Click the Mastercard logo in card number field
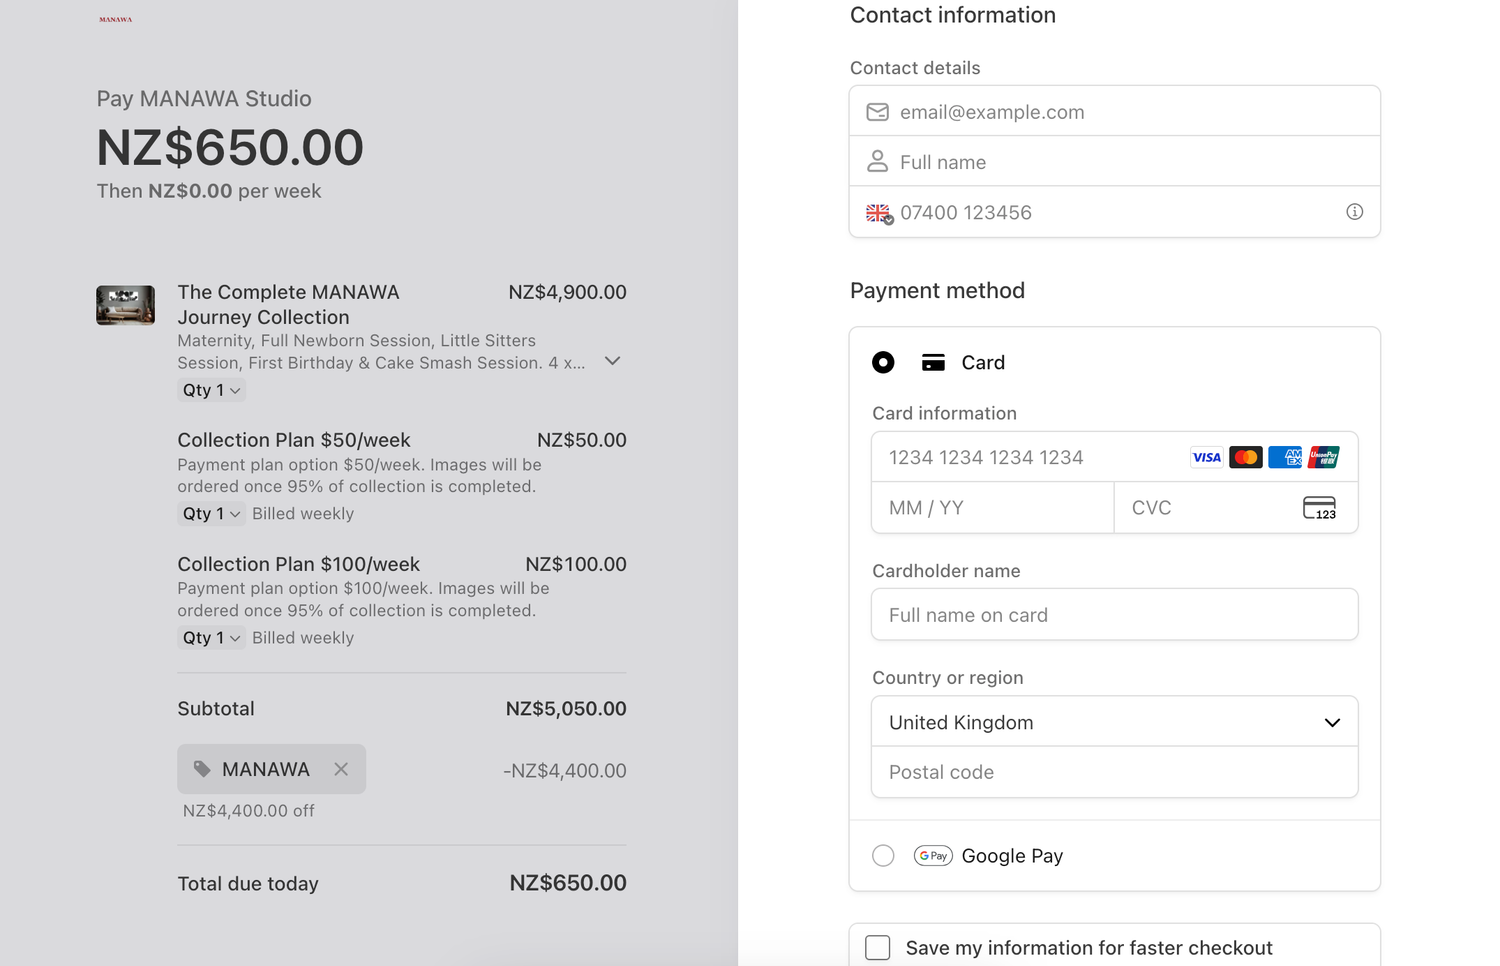Screen dimensions: 1500x966 click(x=1246, y=458)
